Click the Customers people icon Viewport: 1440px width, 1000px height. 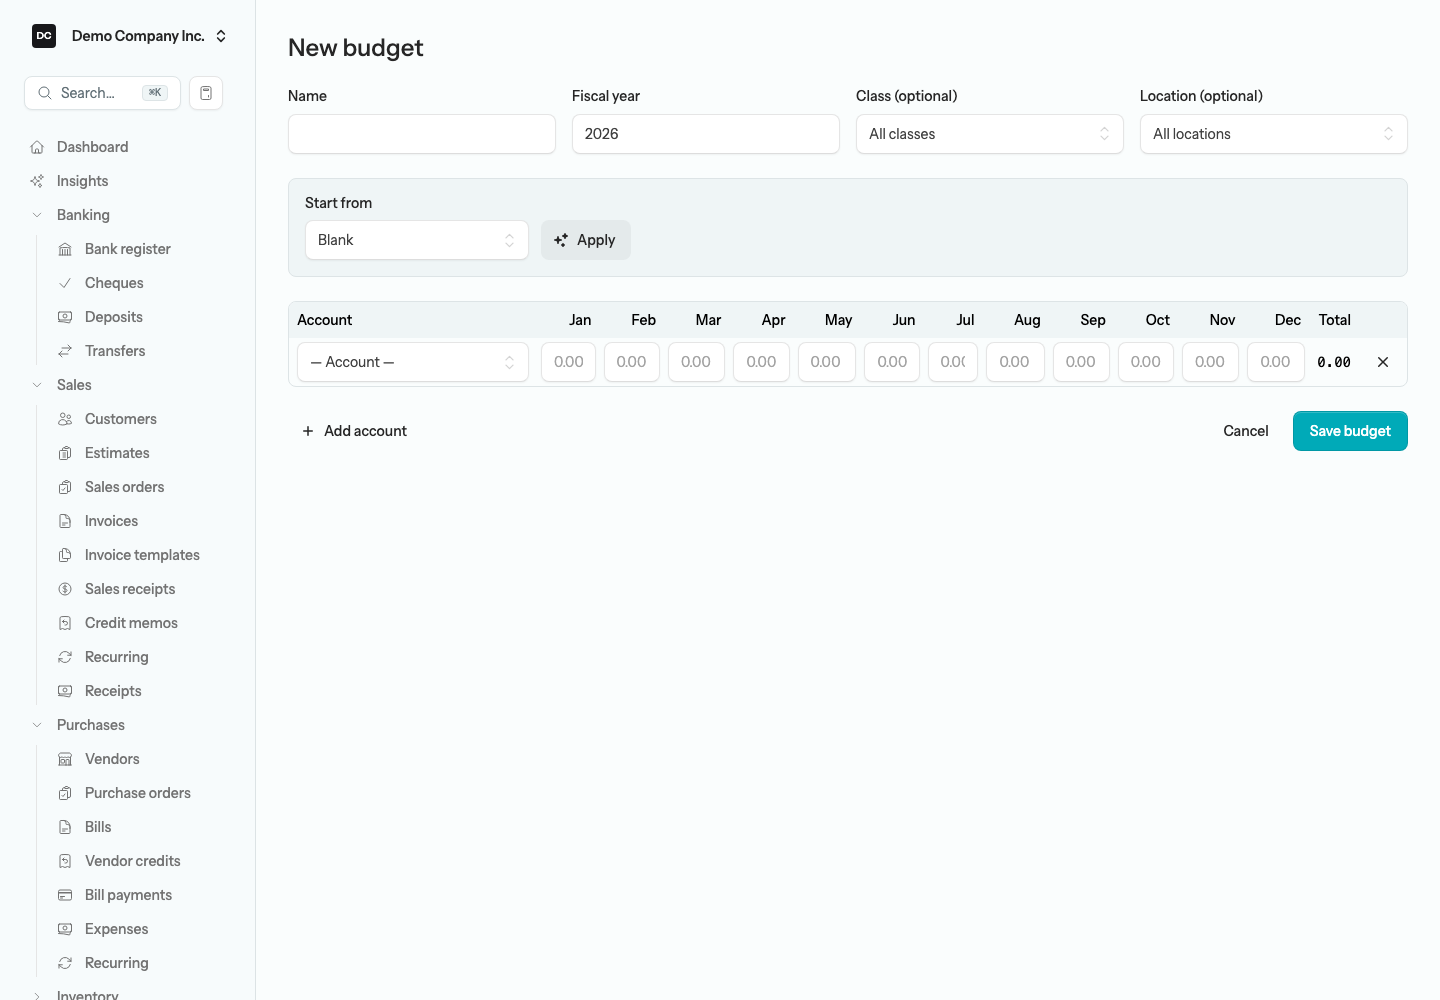(65, 419)
